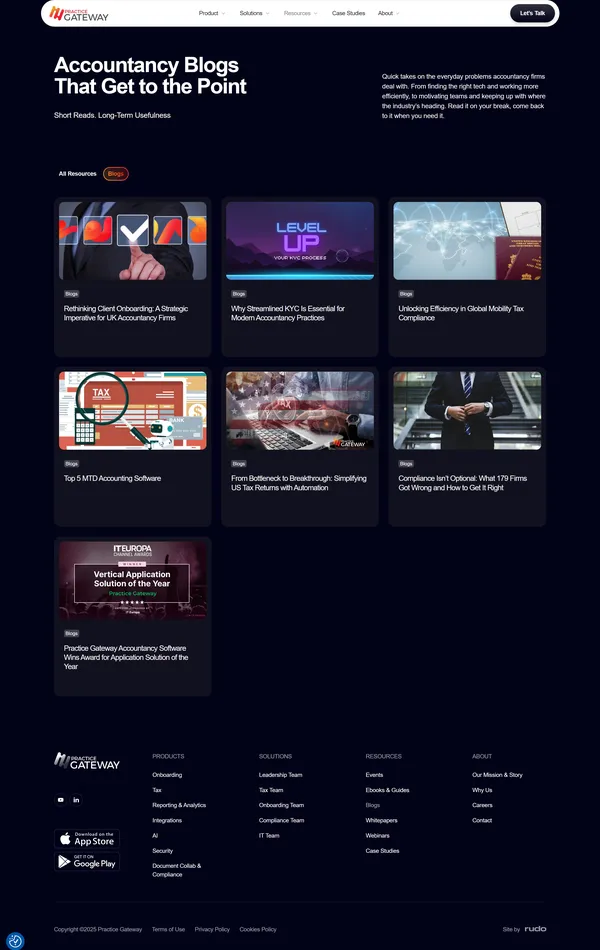Click the Let's Talk button

(532, 14)
